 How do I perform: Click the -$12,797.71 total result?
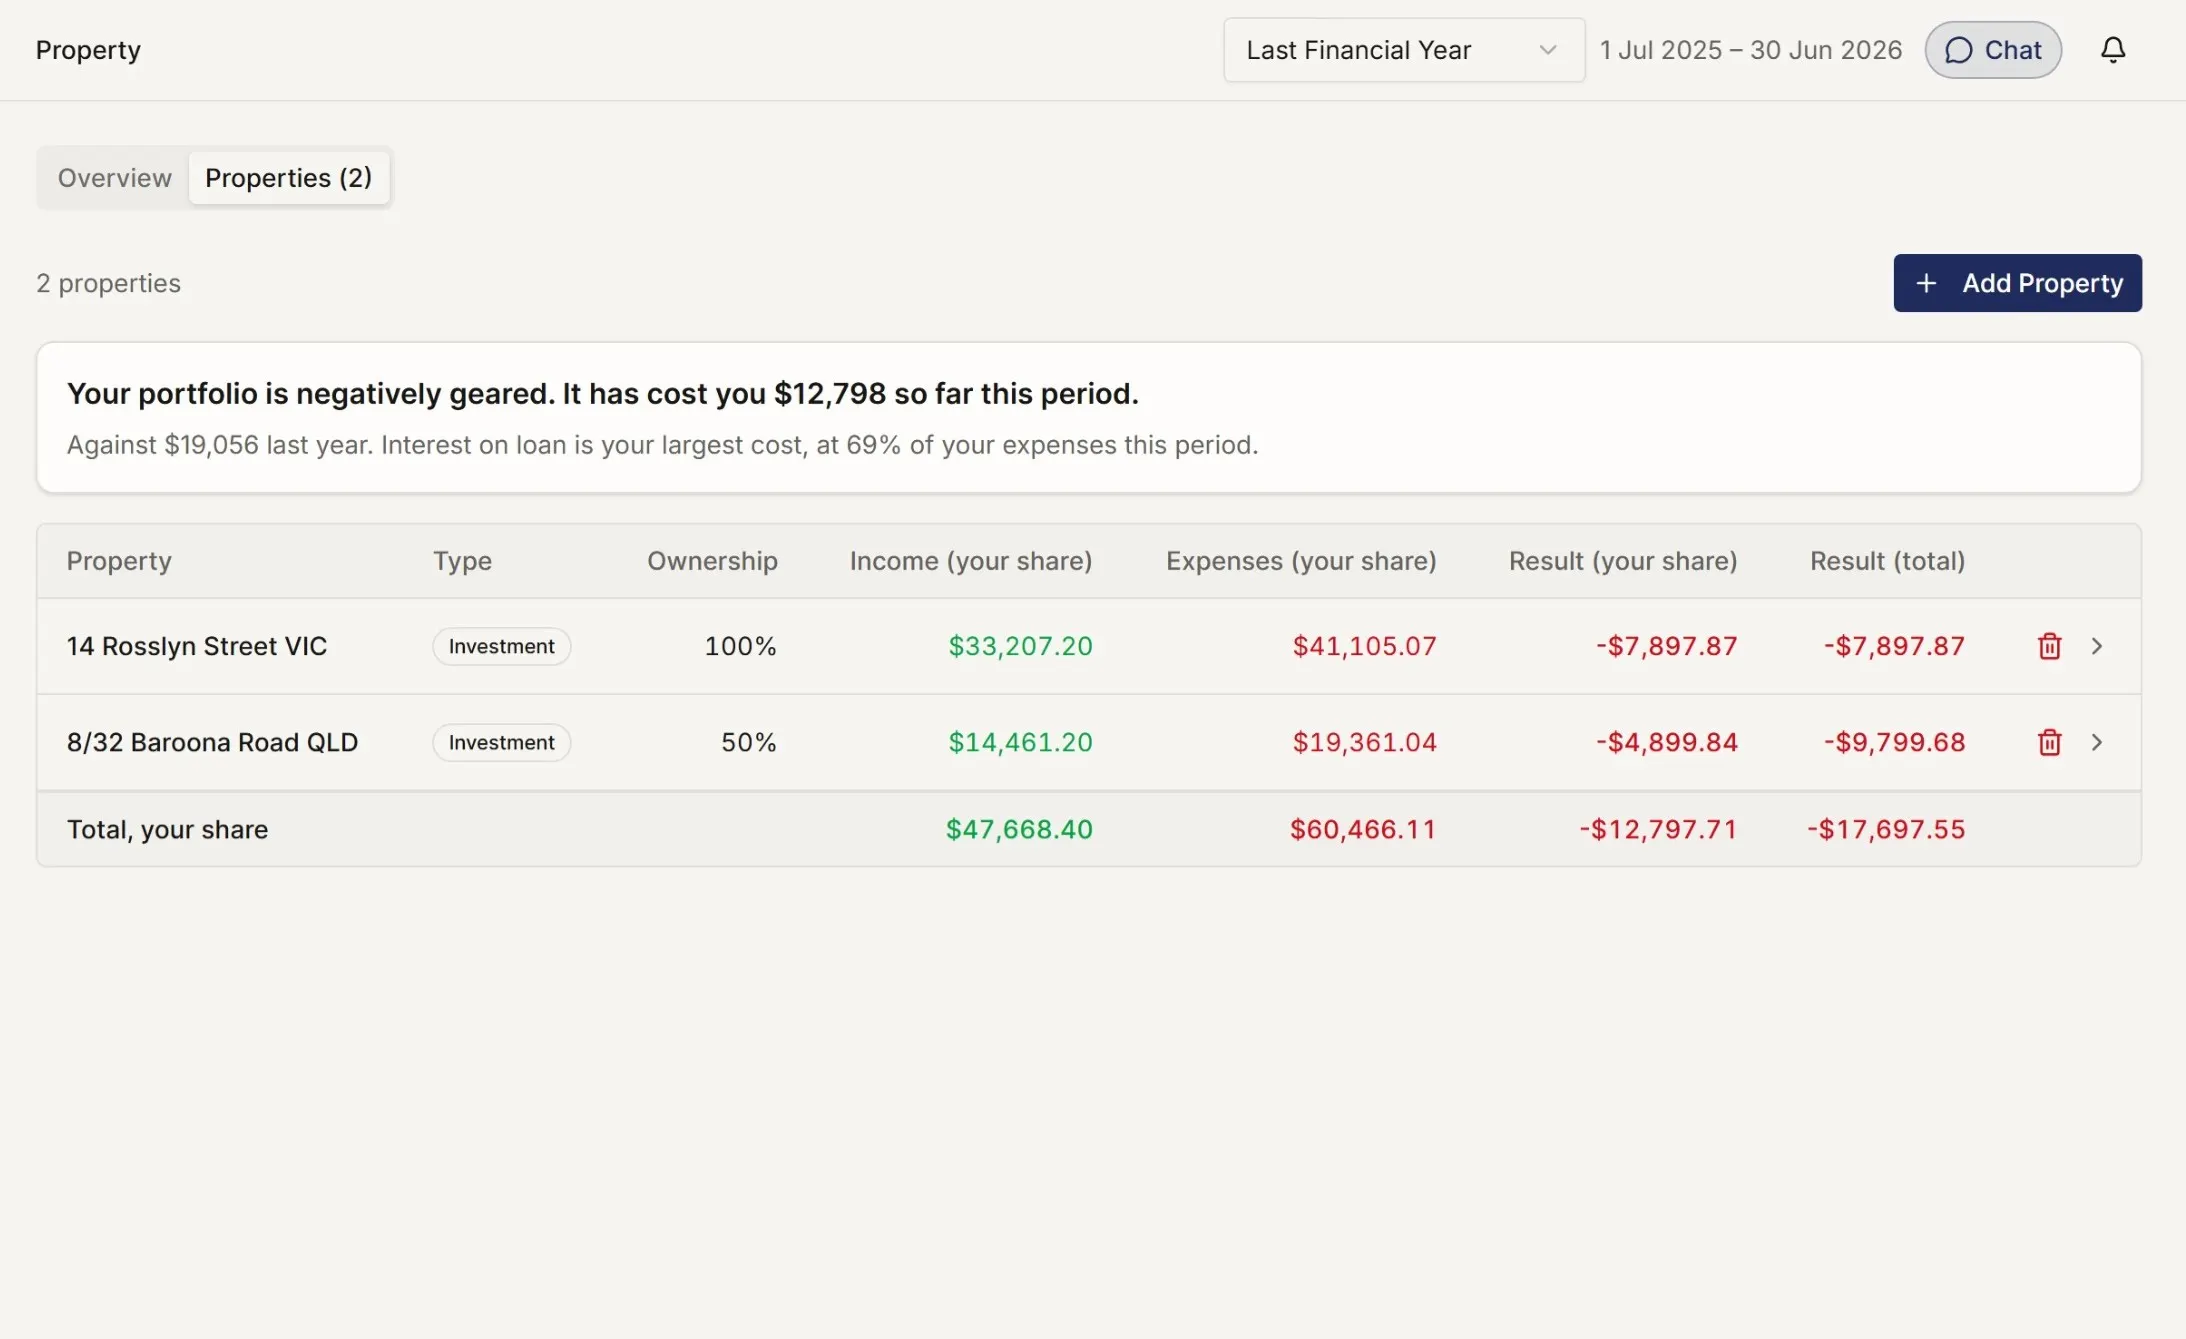pyautogui.click(x=1658, y=829)
